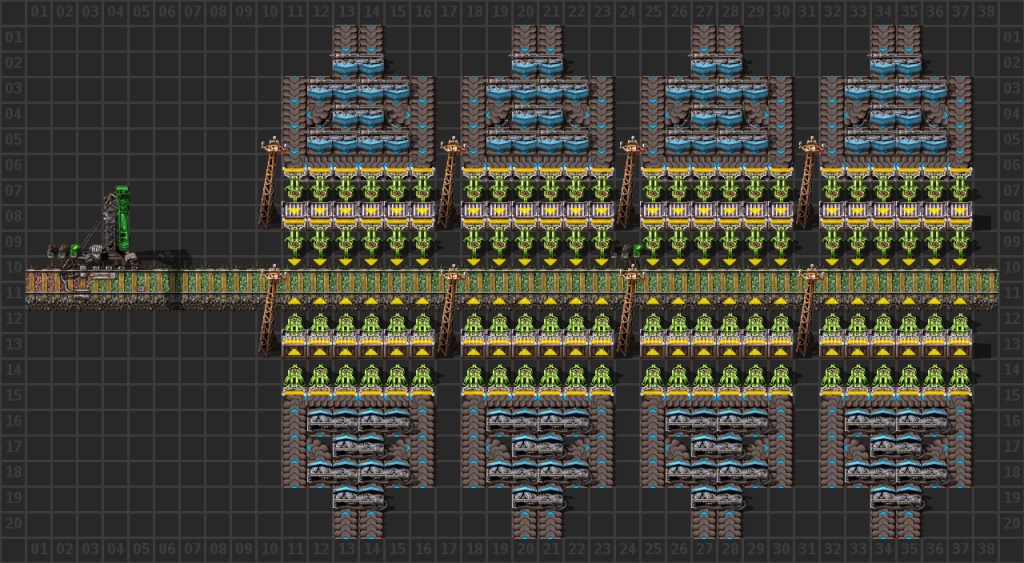Open the chest at column 37, row 13

[x=960, y=346]
